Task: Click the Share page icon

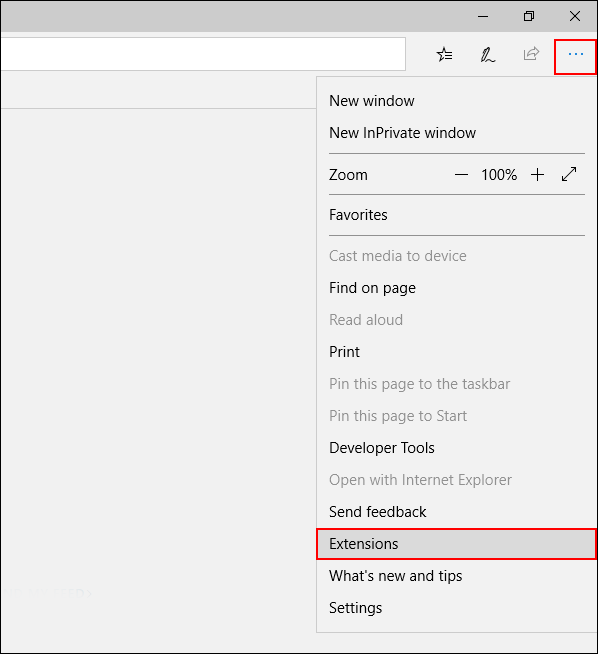Action: pos(531,54)
